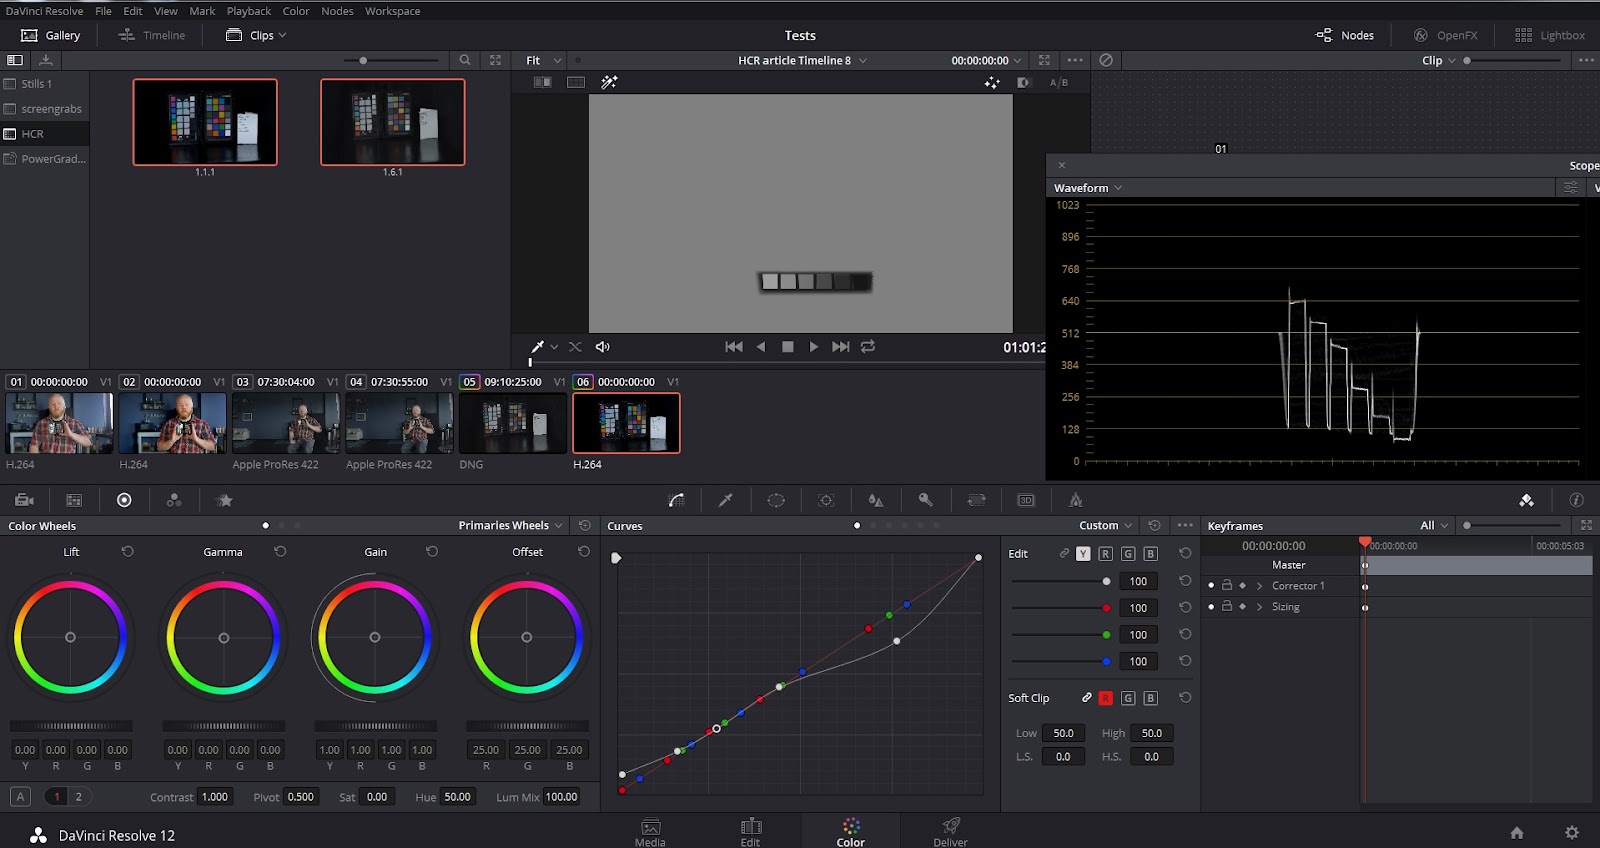Open the Camera Raw palette
The image size is (1600, 848).
(x=25, y=500)
